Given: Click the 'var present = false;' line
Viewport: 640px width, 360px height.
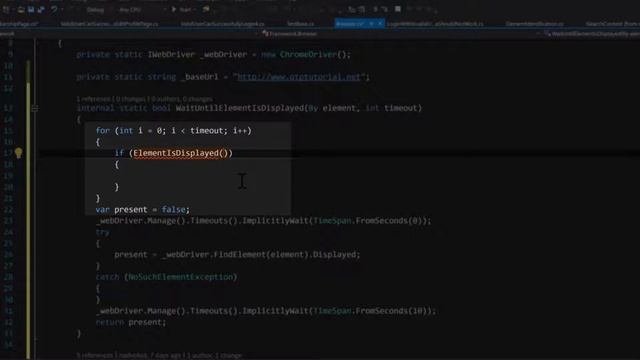Looking at the screenshot, I should click(142, 209).
